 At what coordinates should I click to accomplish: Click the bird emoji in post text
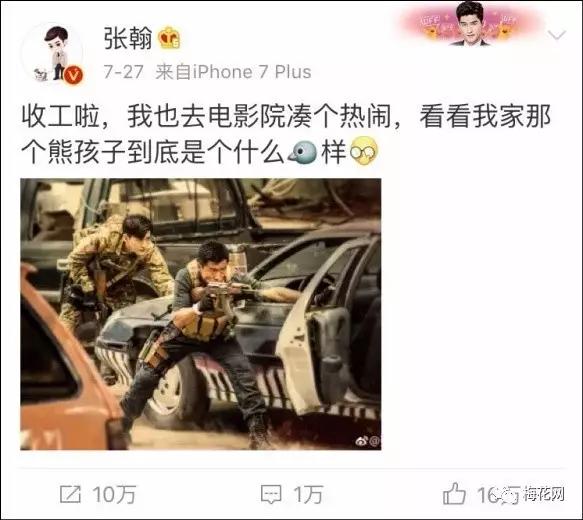click(303, 152)
